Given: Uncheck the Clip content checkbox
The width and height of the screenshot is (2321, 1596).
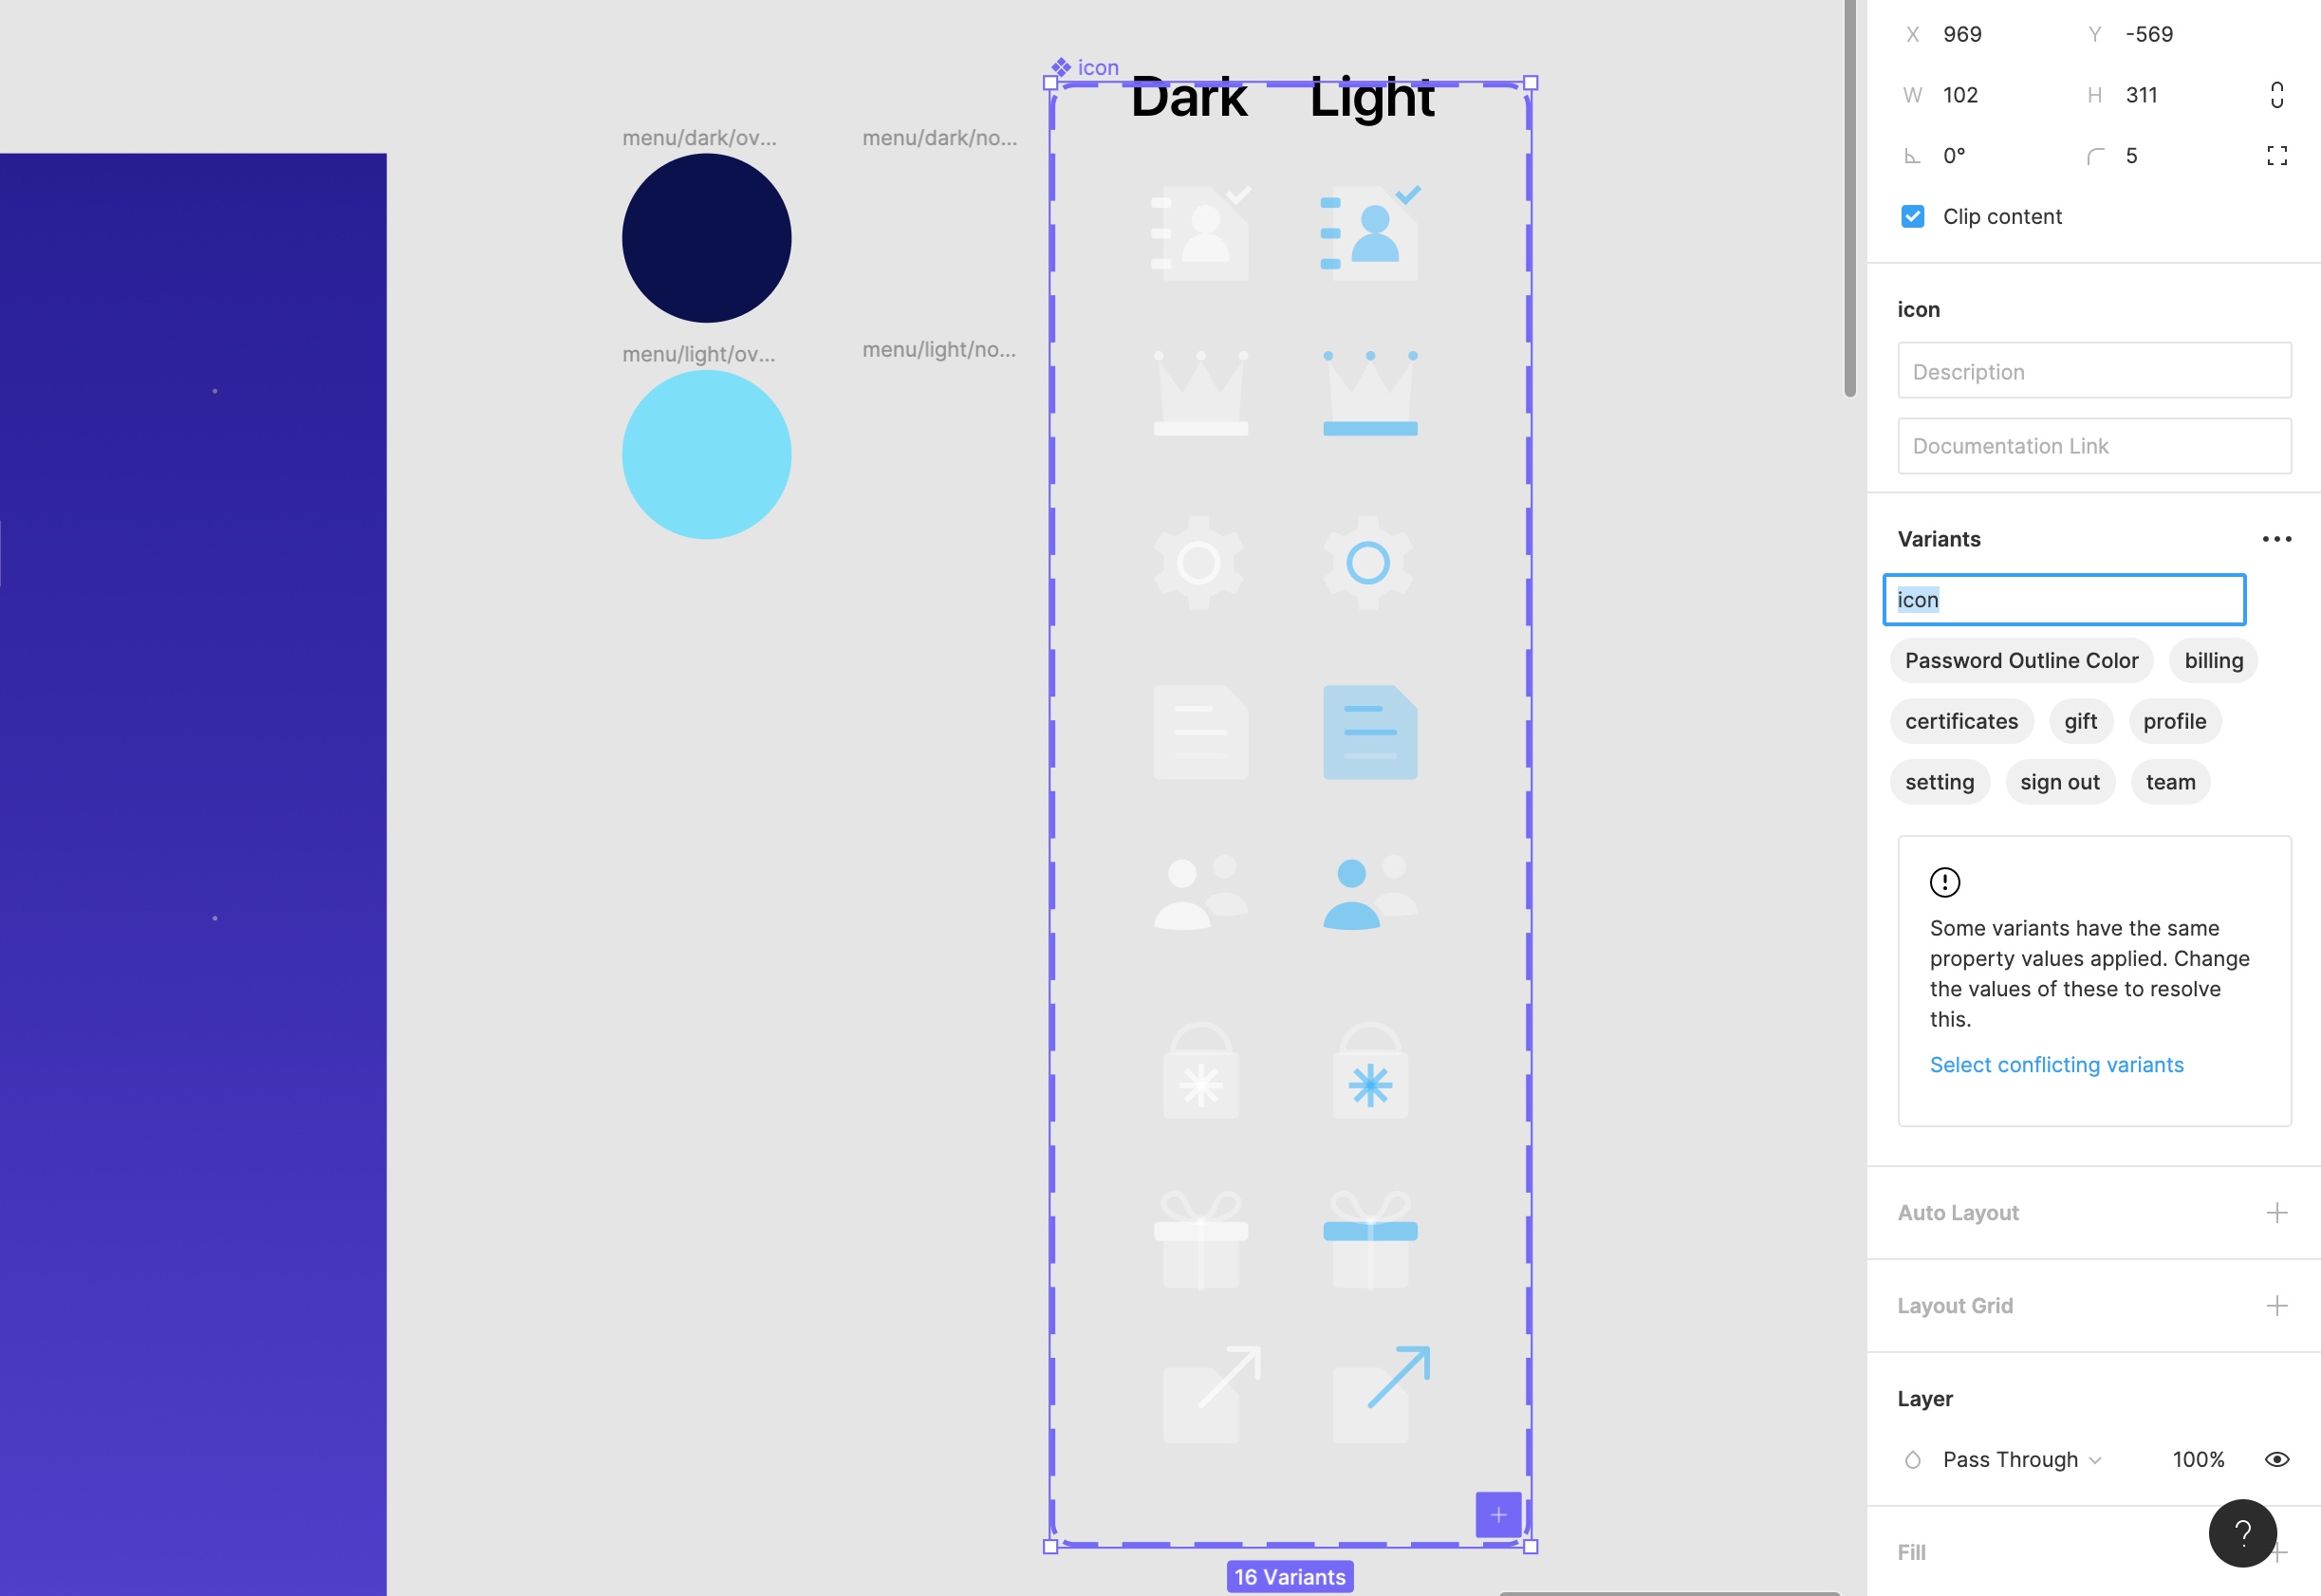Looking at the screenshot, I should [x=1912, y=216].
